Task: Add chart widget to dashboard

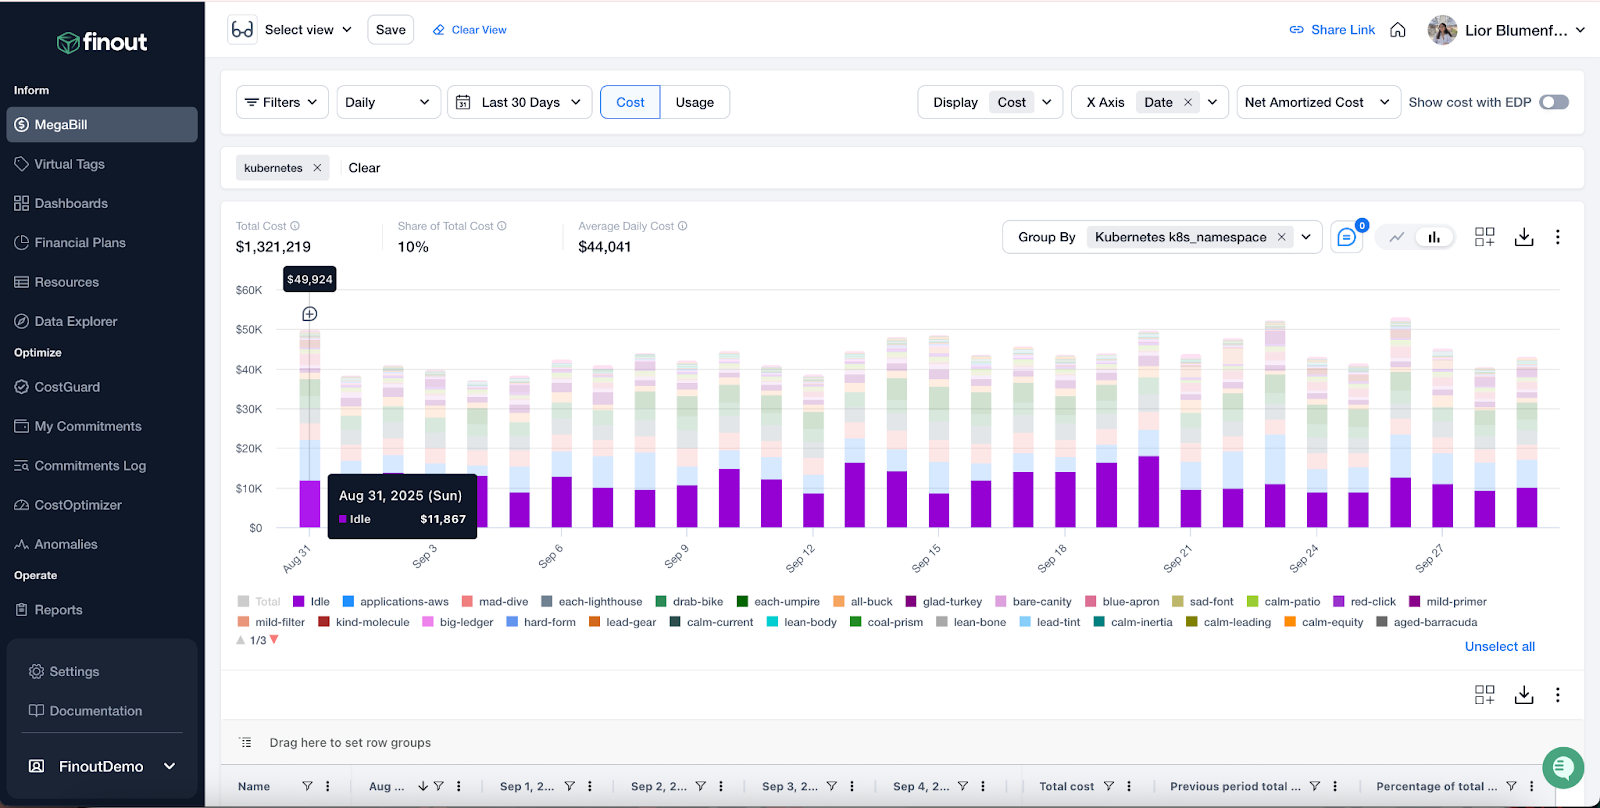Action: point(1484,237)
